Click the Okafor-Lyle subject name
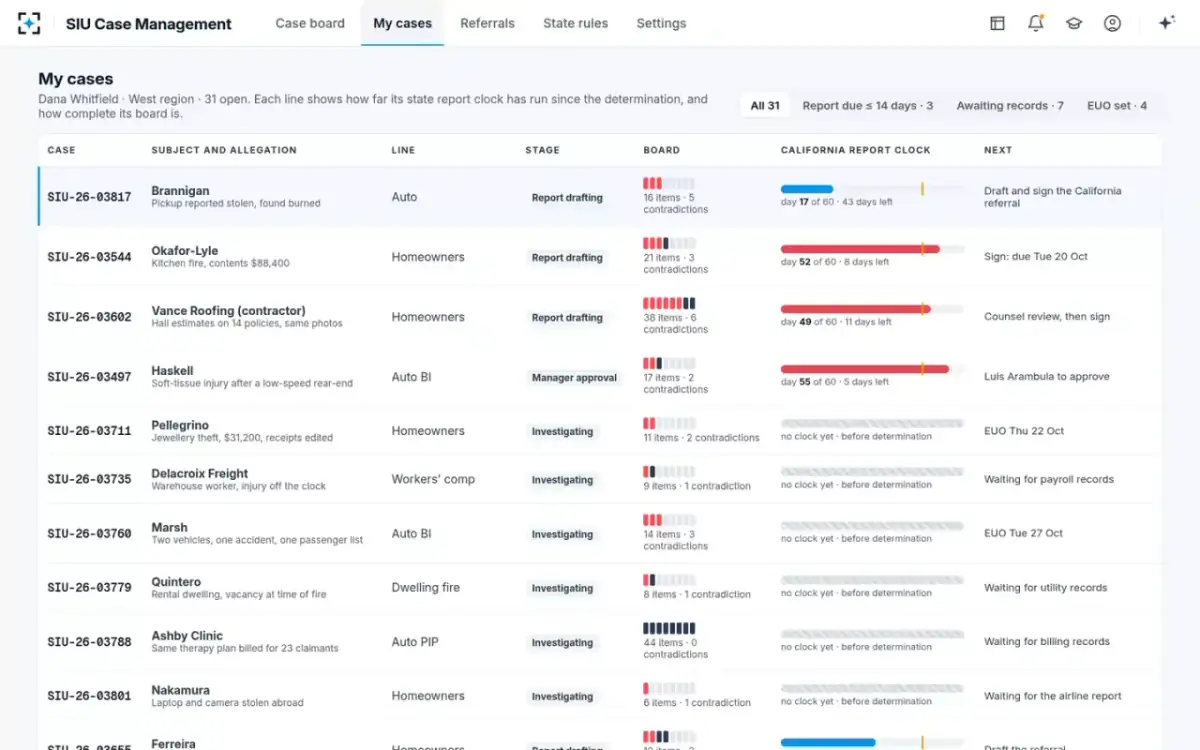Image resolution: width=1200 pixels, height=750 pixels. point(184,250)
